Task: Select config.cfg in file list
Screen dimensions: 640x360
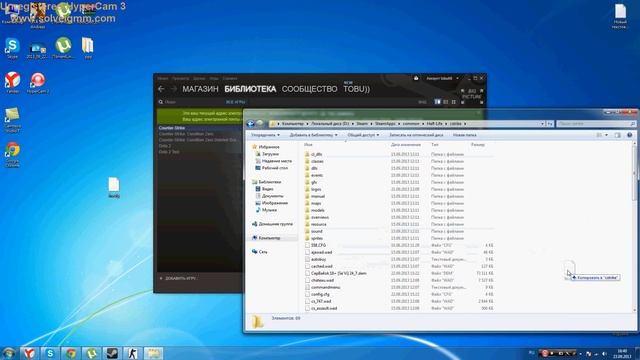Action: coord(320,294)
